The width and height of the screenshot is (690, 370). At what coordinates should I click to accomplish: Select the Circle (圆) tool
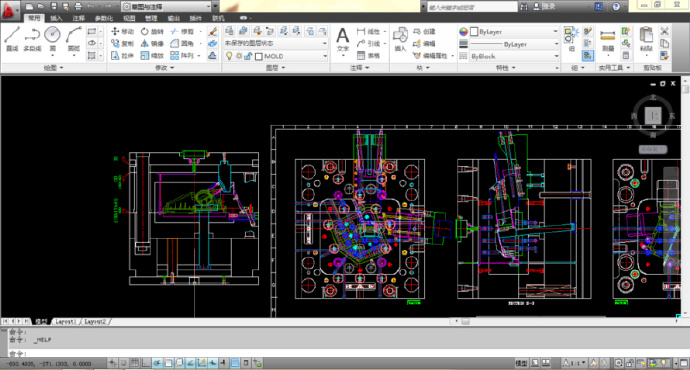pyautogui.click(x=52, y=38)
